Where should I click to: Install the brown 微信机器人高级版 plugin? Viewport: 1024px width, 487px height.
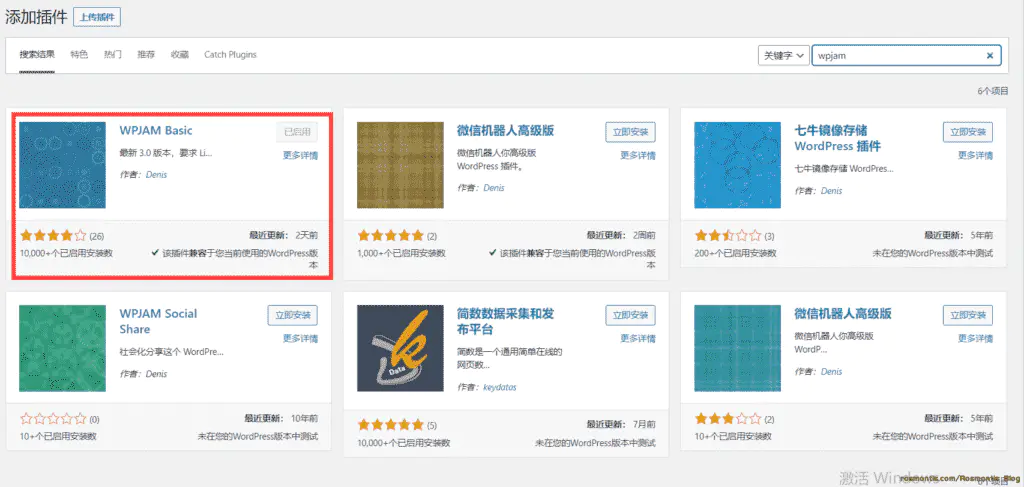pos(630,132)
